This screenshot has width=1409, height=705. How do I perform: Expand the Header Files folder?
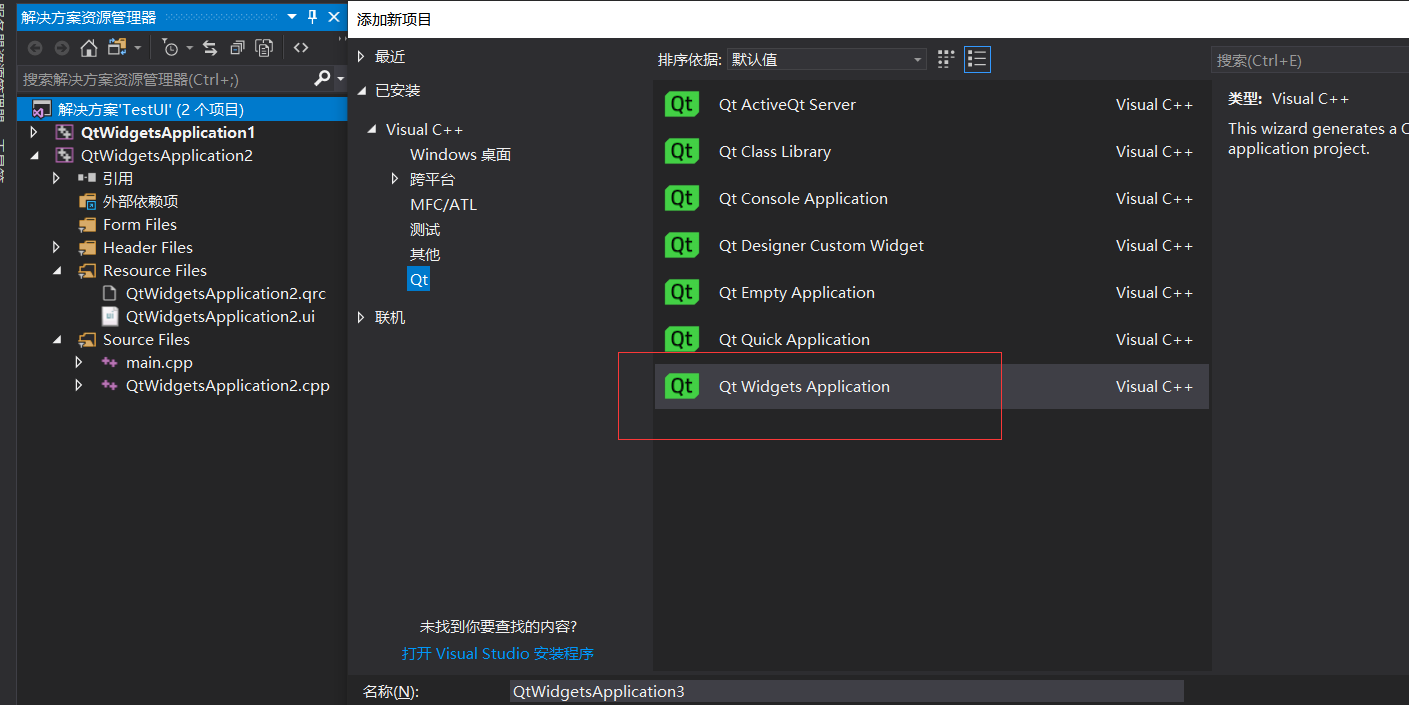point(57,247)
